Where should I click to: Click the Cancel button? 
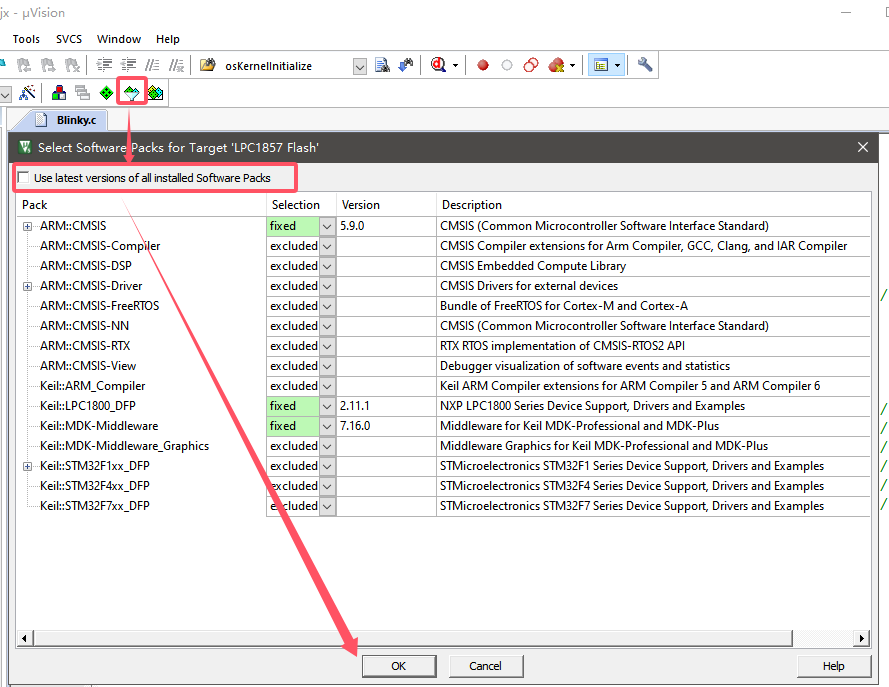pyautogui.click(x=485, y=665)
